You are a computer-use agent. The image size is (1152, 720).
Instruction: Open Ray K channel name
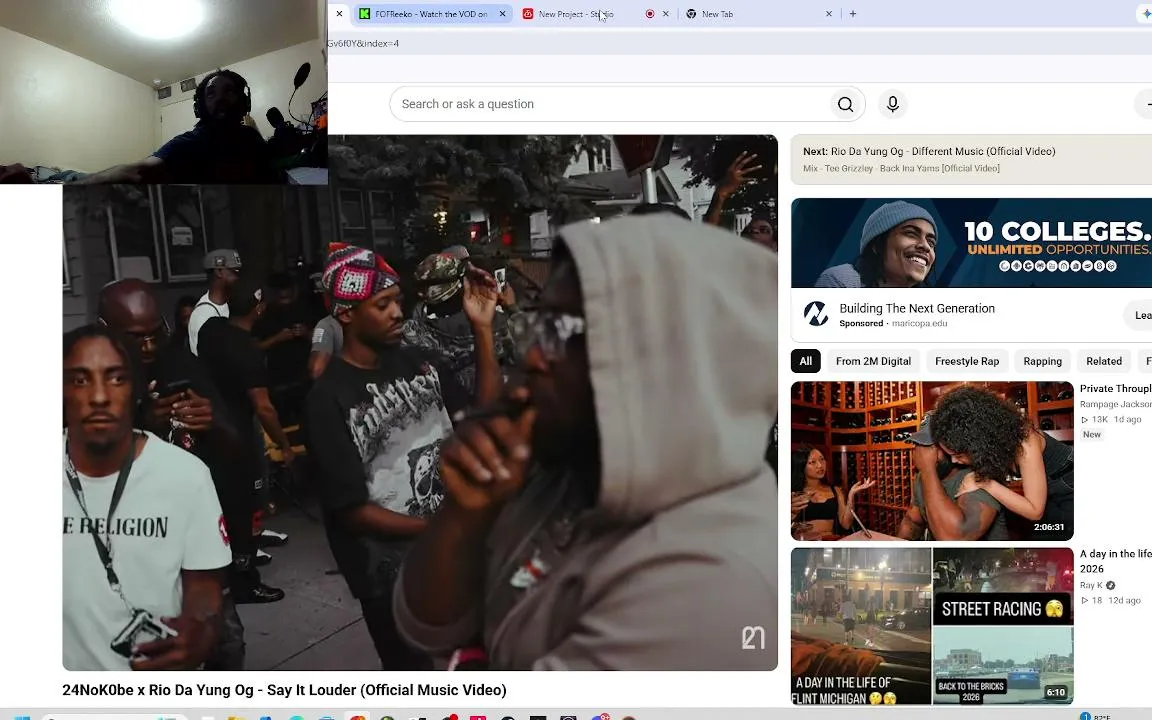pos(1091,586)
